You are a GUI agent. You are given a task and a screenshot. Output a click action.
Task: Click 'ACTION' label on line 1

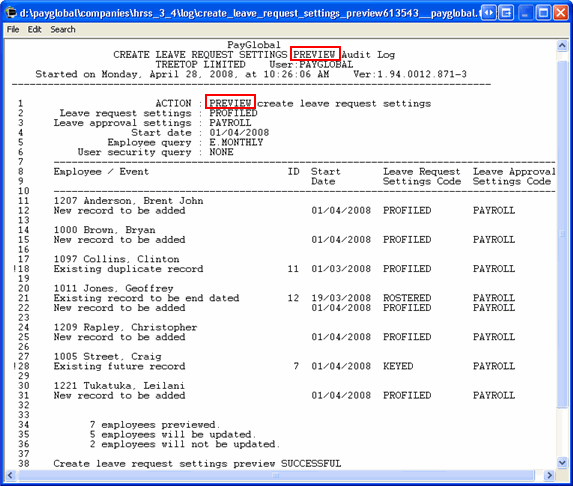click(173, 103)
